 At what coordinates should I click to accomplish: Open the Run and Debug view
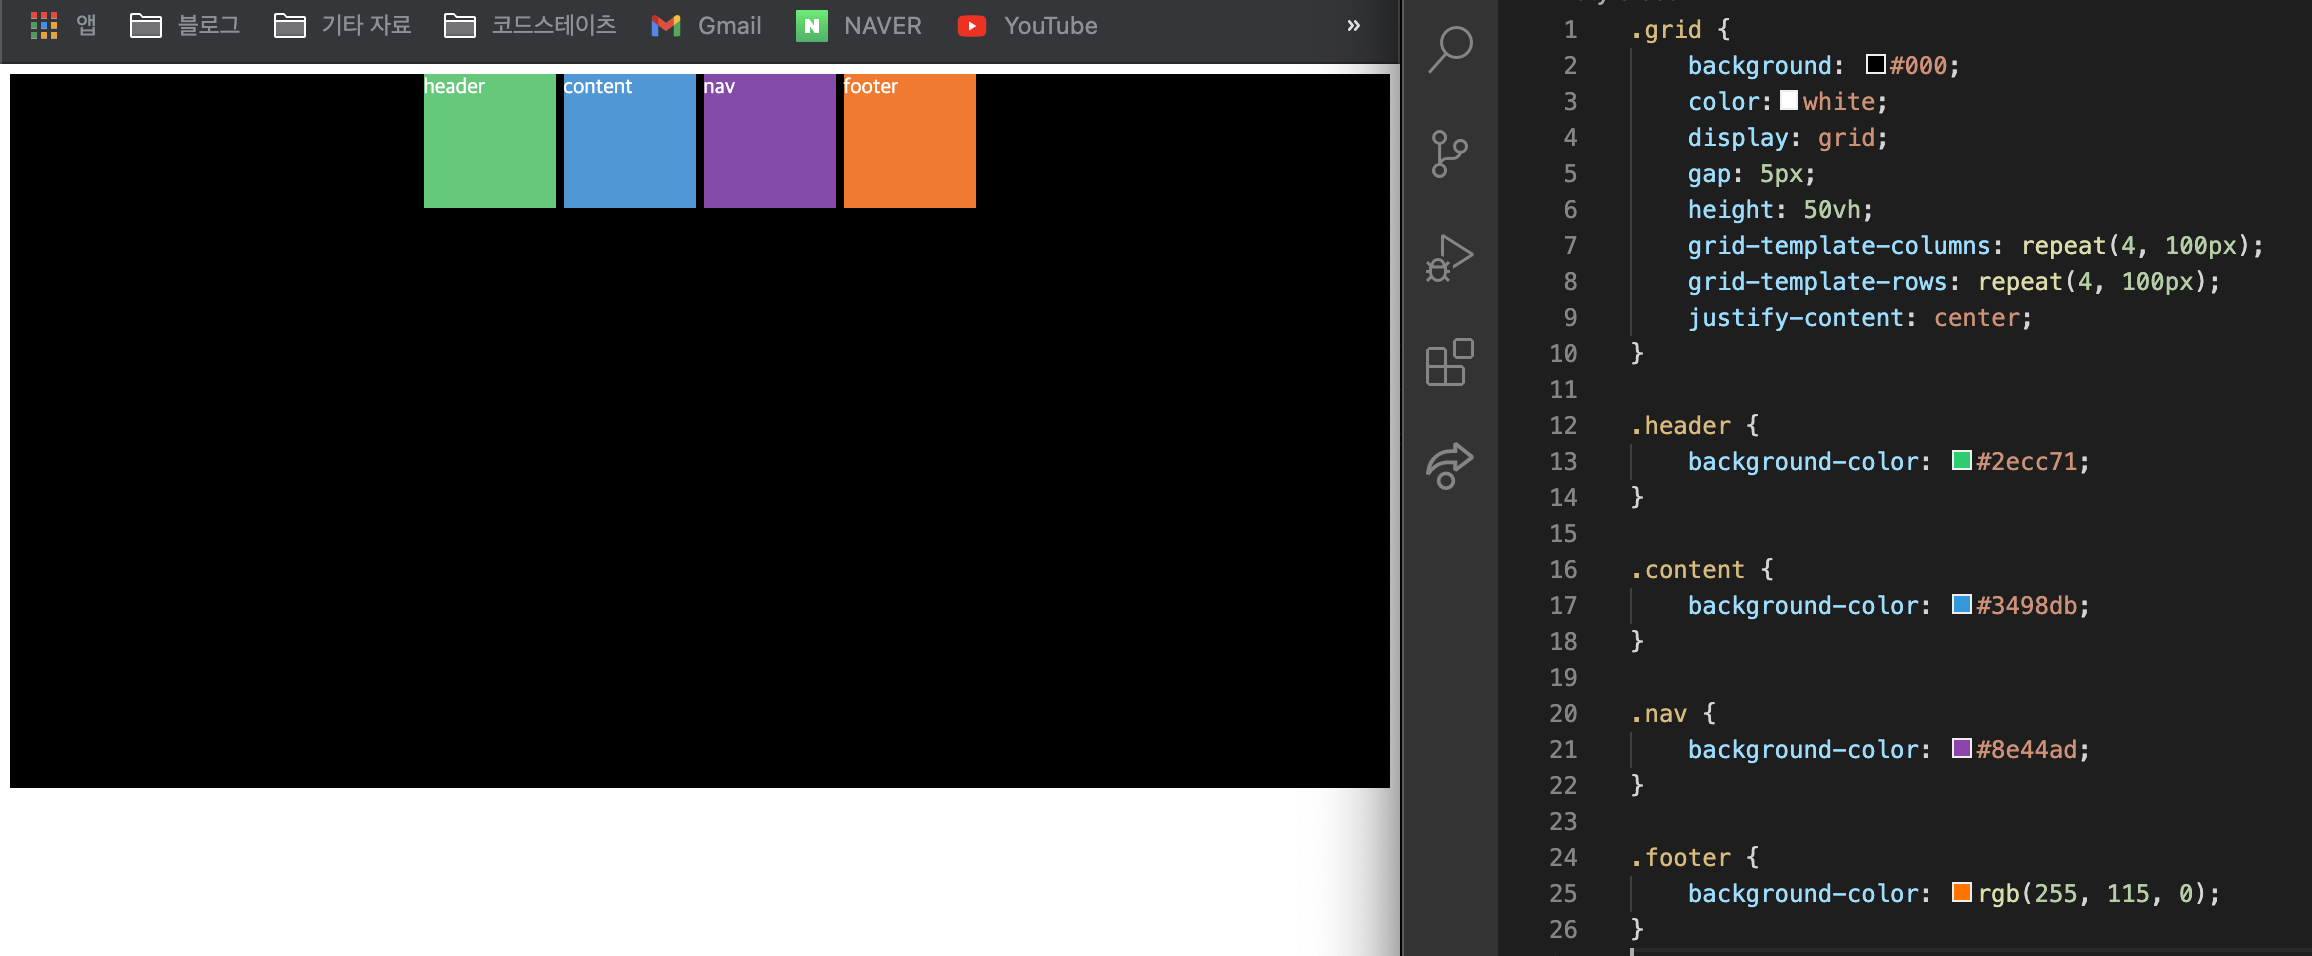(1450, 259)
